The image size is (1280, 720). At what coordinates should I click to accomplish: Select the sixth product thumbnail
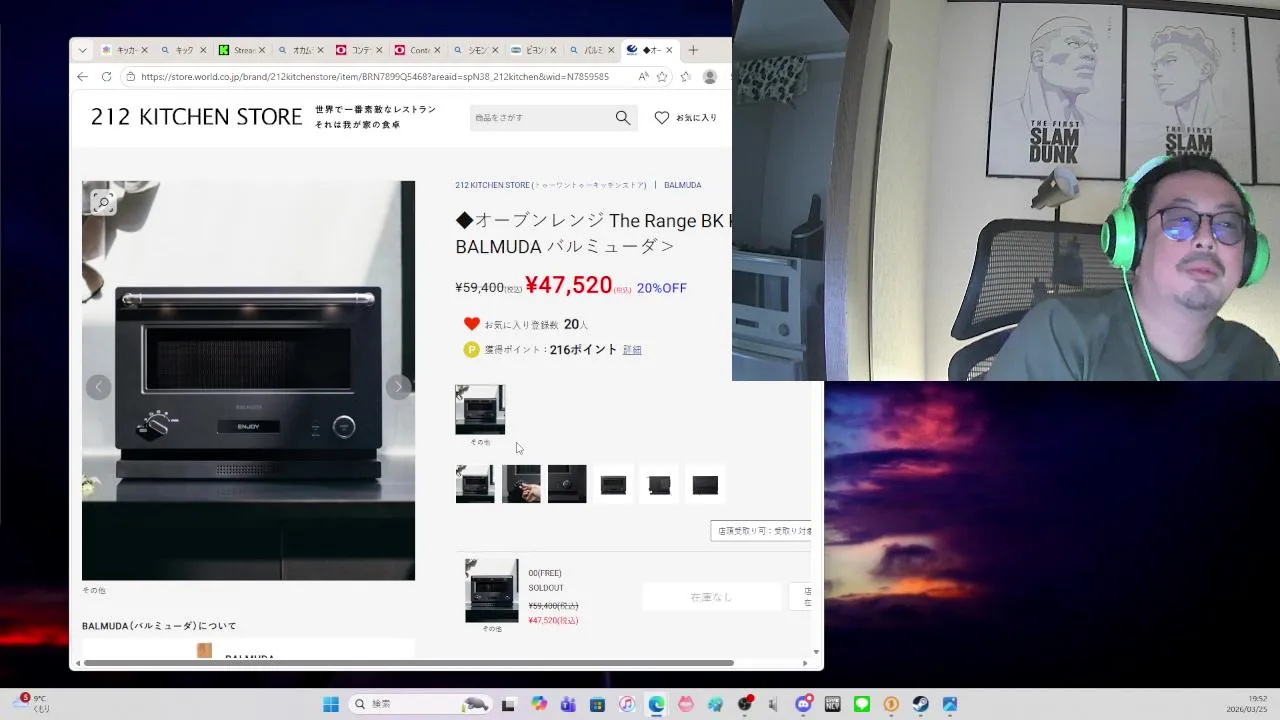coord(705,484)
